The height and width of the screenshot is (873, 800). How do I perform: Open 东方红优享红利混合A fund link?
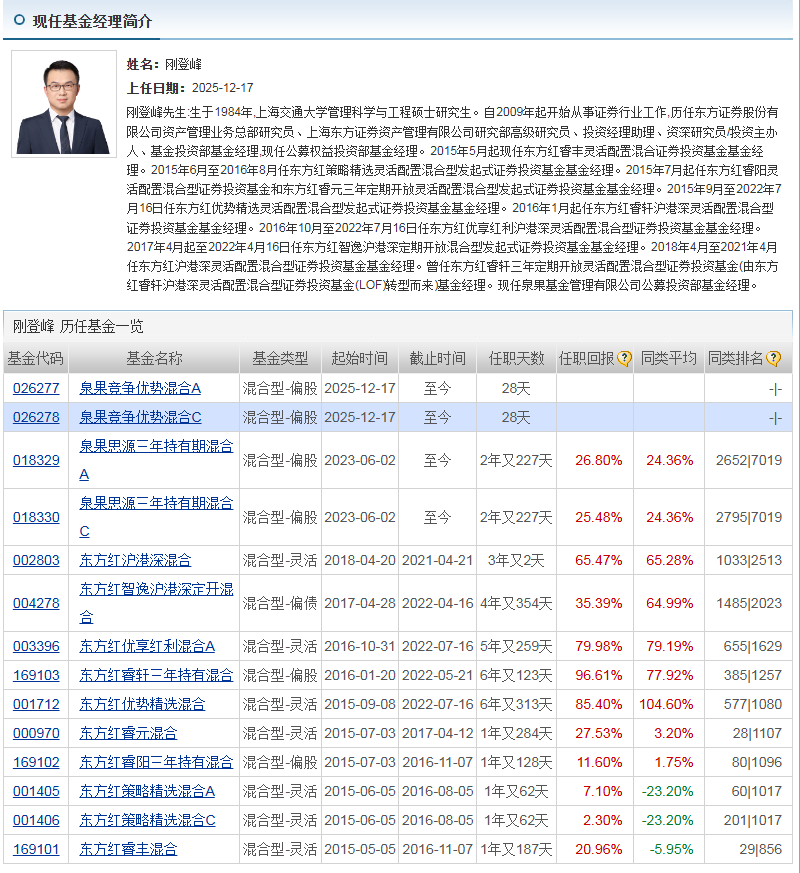(x=147, y=646)
